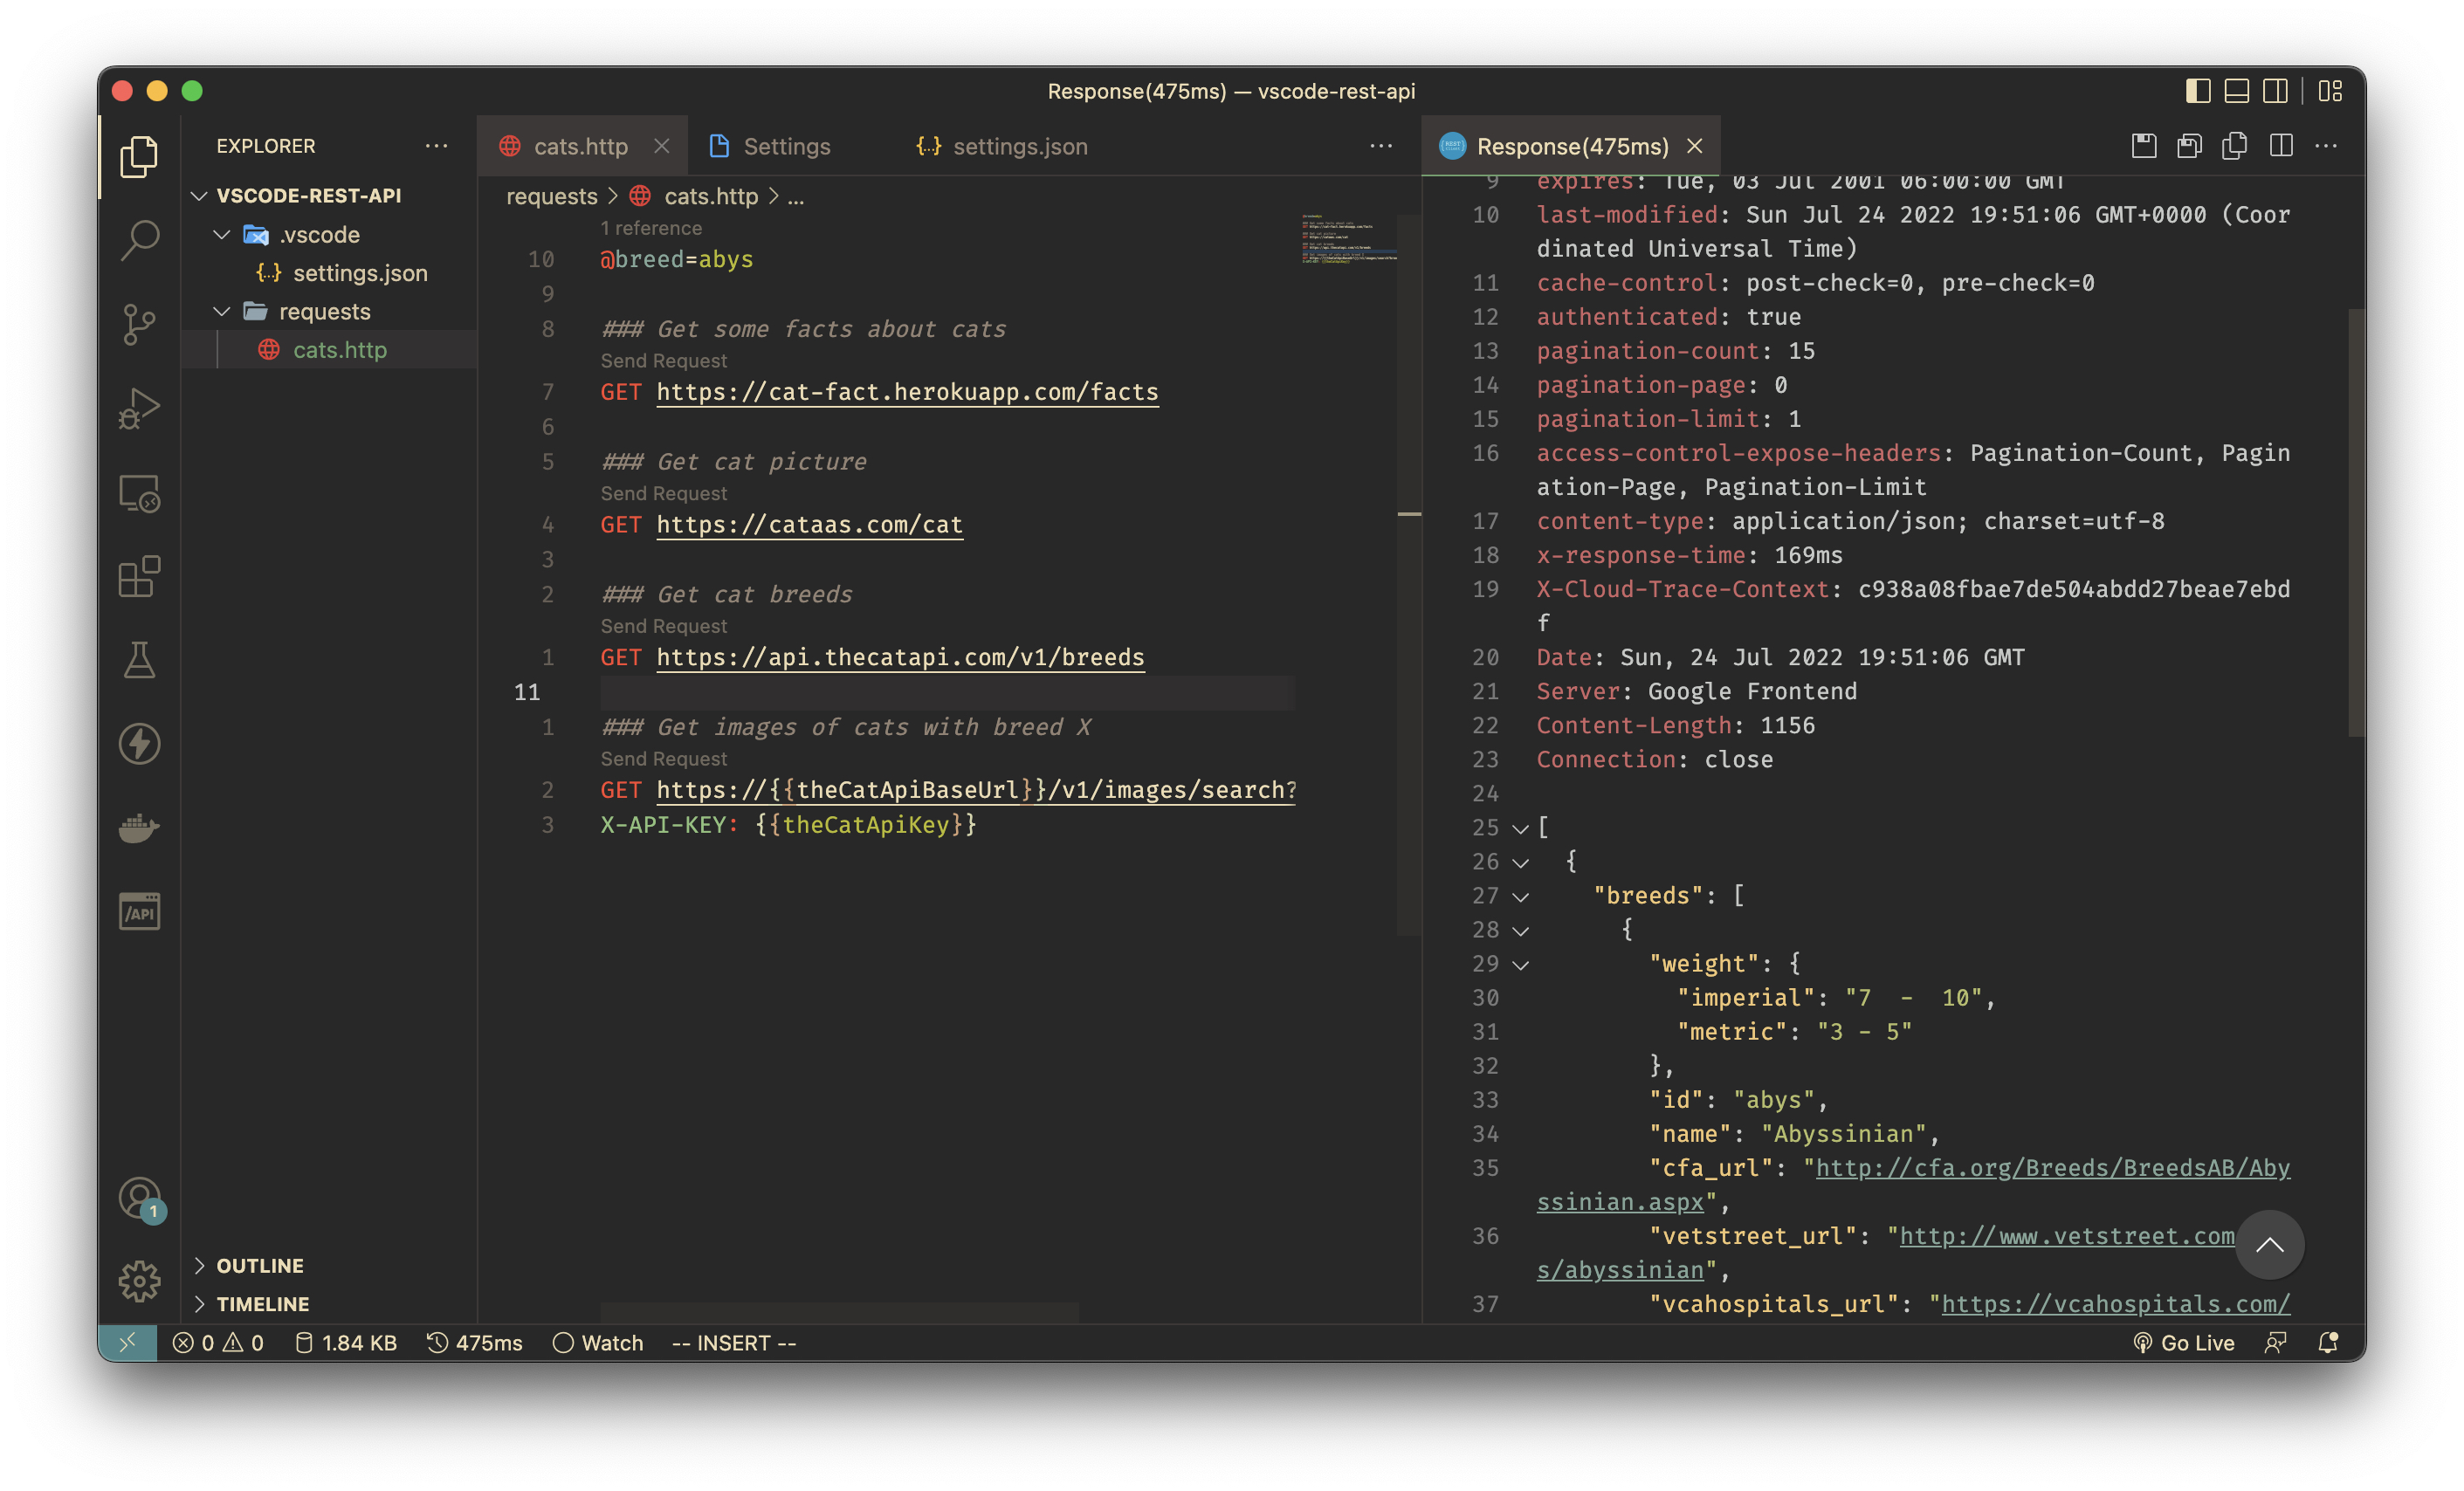Screen dimensions: 2464x1491
Task: Open Explorer views and more actions
Action: (436, 146)
